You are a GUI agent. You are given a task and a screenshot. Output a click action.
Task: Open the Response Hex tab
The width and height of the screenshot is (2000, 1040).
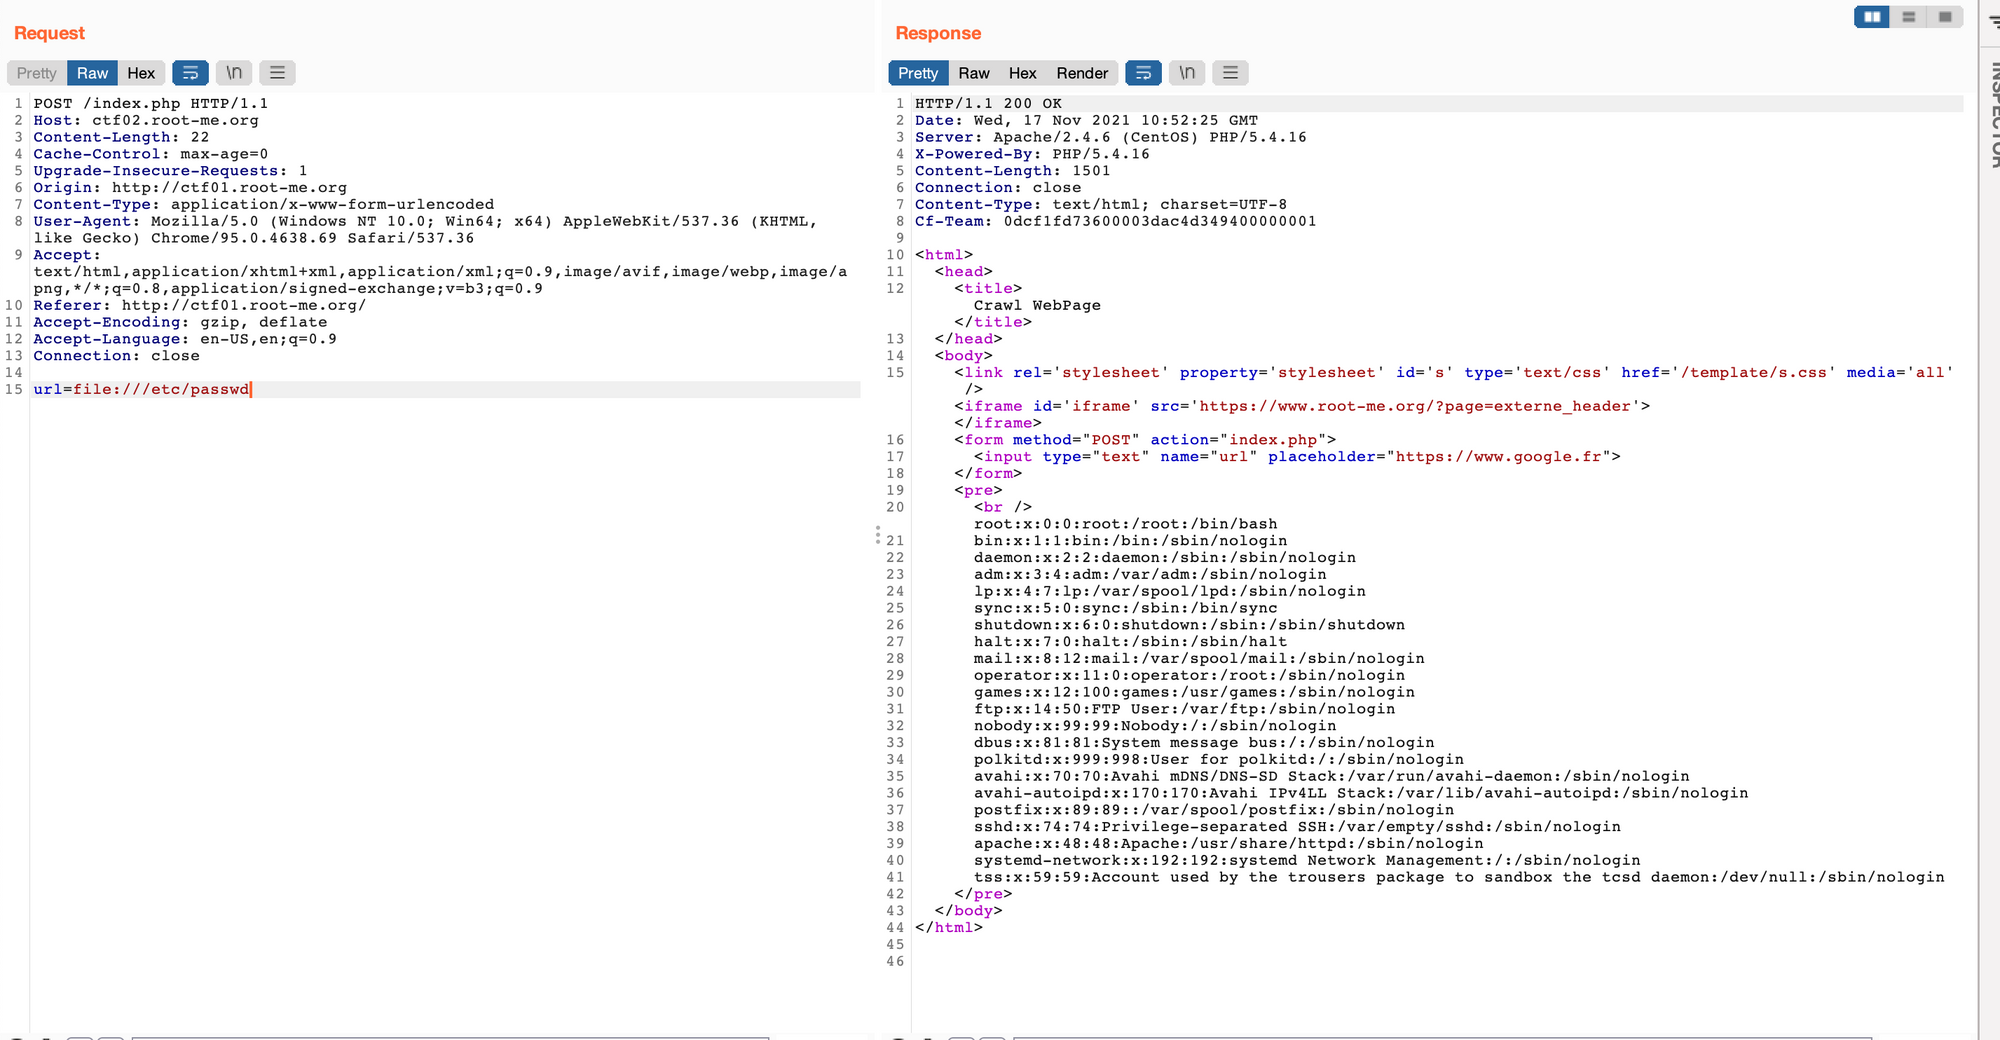[x=1022, y=73]
